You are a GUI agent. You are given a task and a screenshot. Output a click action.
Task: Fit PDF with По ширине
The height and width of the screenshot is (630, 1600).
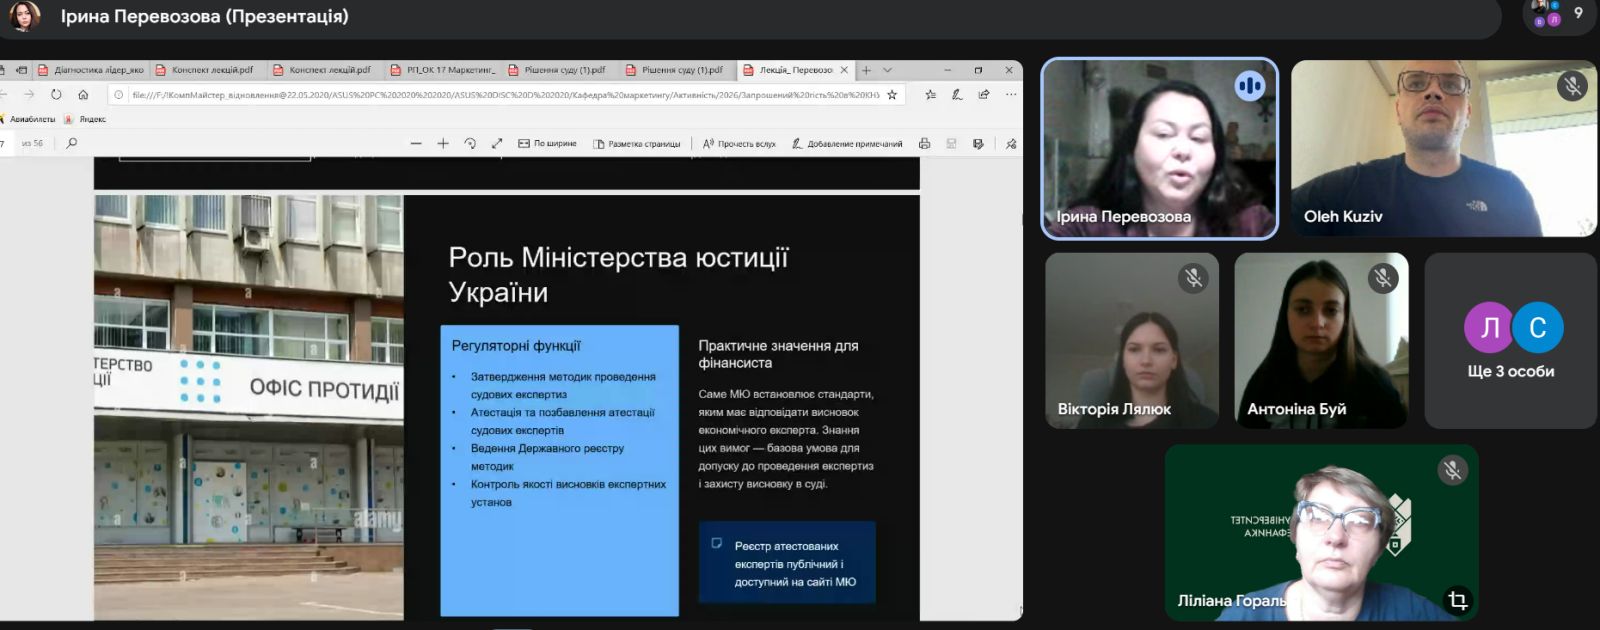(x=547, y=143)
